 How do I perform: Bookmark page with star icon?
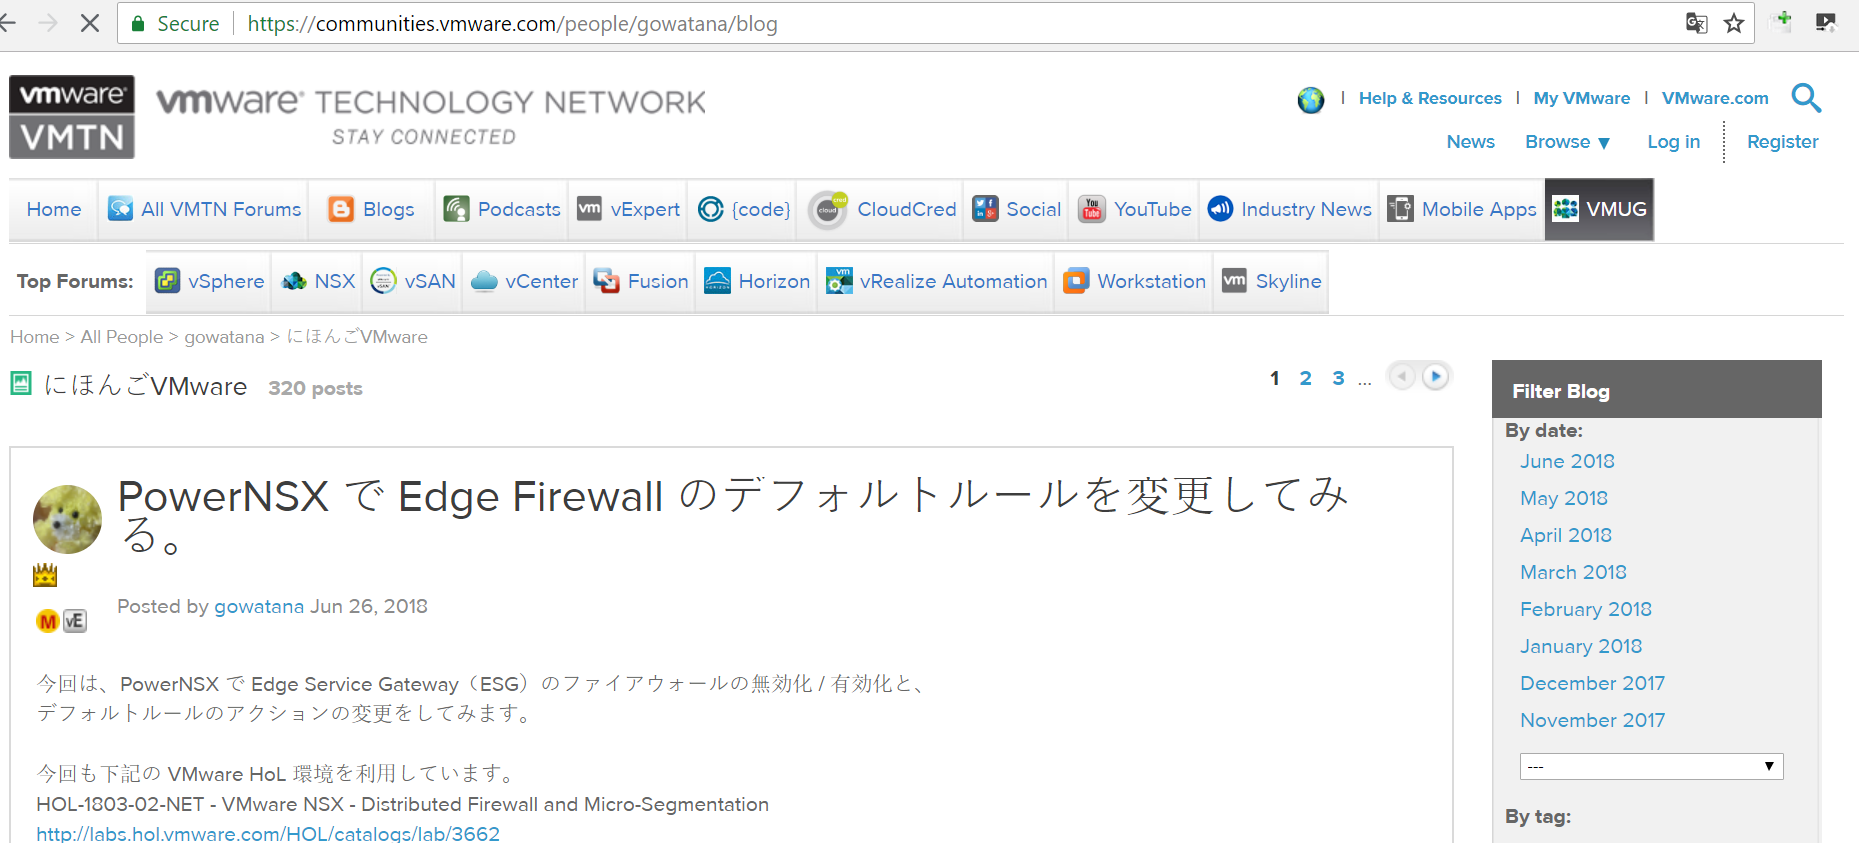click(1734, 23)
